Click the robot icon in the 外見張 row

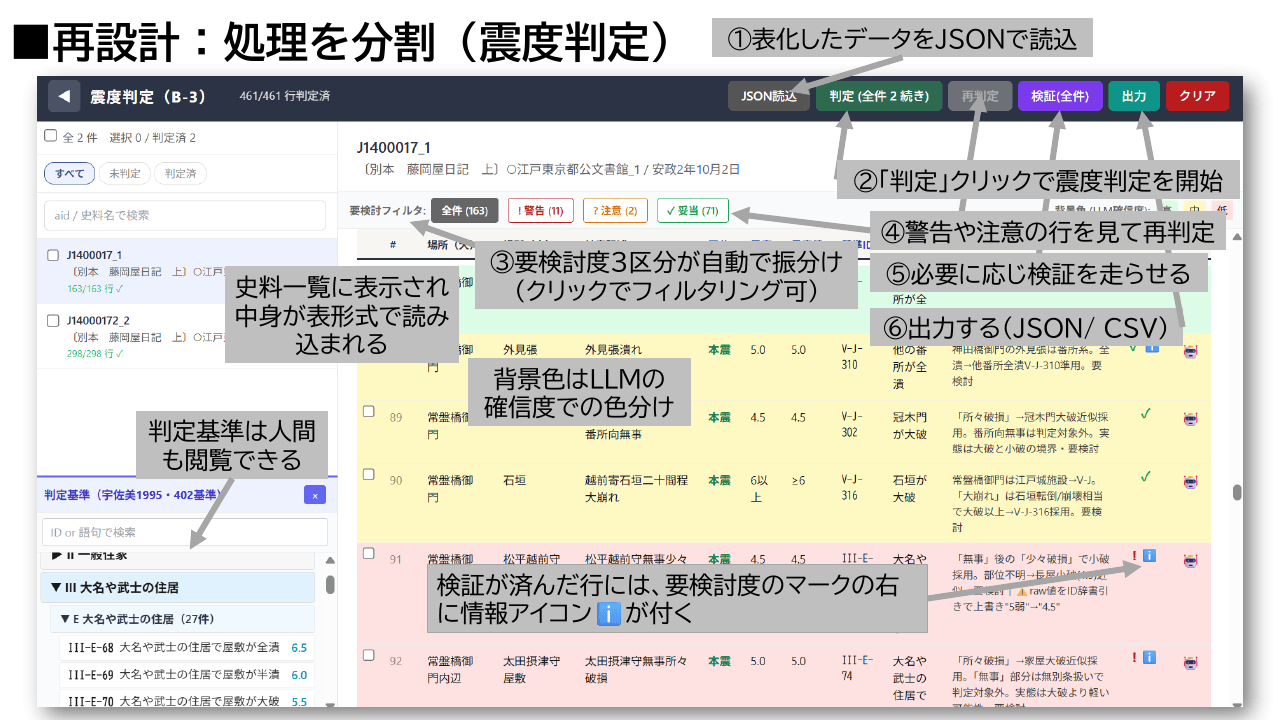(1190, 351)
